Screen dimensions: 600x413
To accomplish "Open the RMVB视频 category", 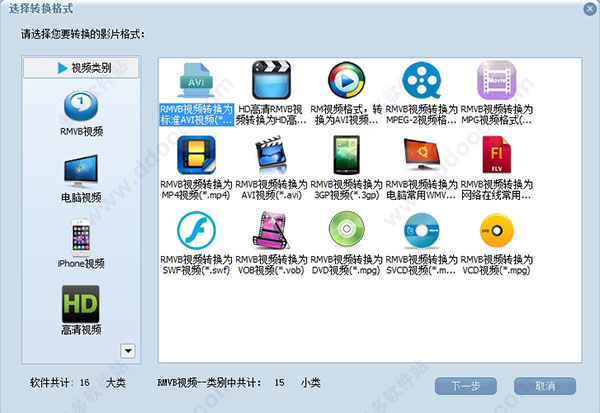I will pos(81,114).
